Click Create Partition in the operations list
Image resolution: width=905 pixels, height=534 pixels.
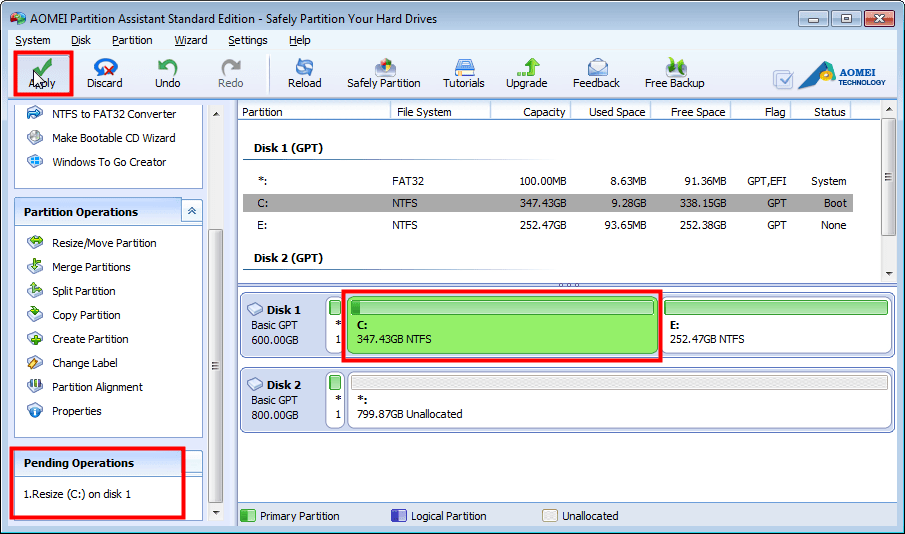77,339
